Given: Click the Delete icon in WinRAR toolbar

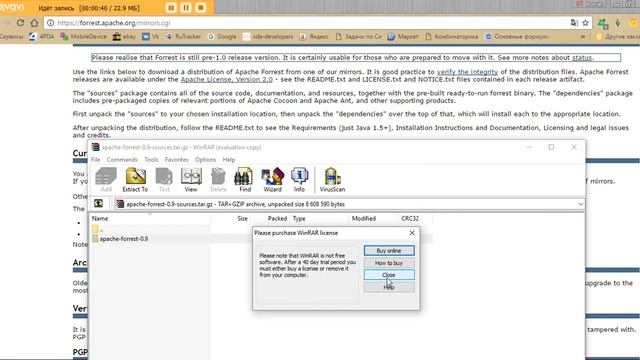Looking at the screenshot, I should pos(218,180).
